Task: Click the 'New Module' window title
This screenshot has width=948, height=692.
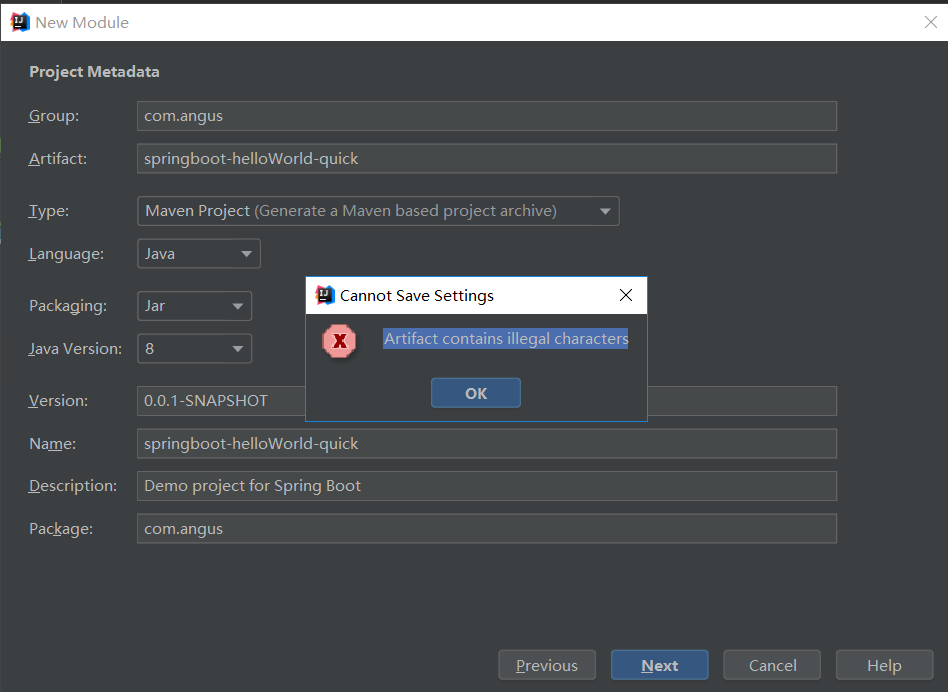Action: coord(82,22)
